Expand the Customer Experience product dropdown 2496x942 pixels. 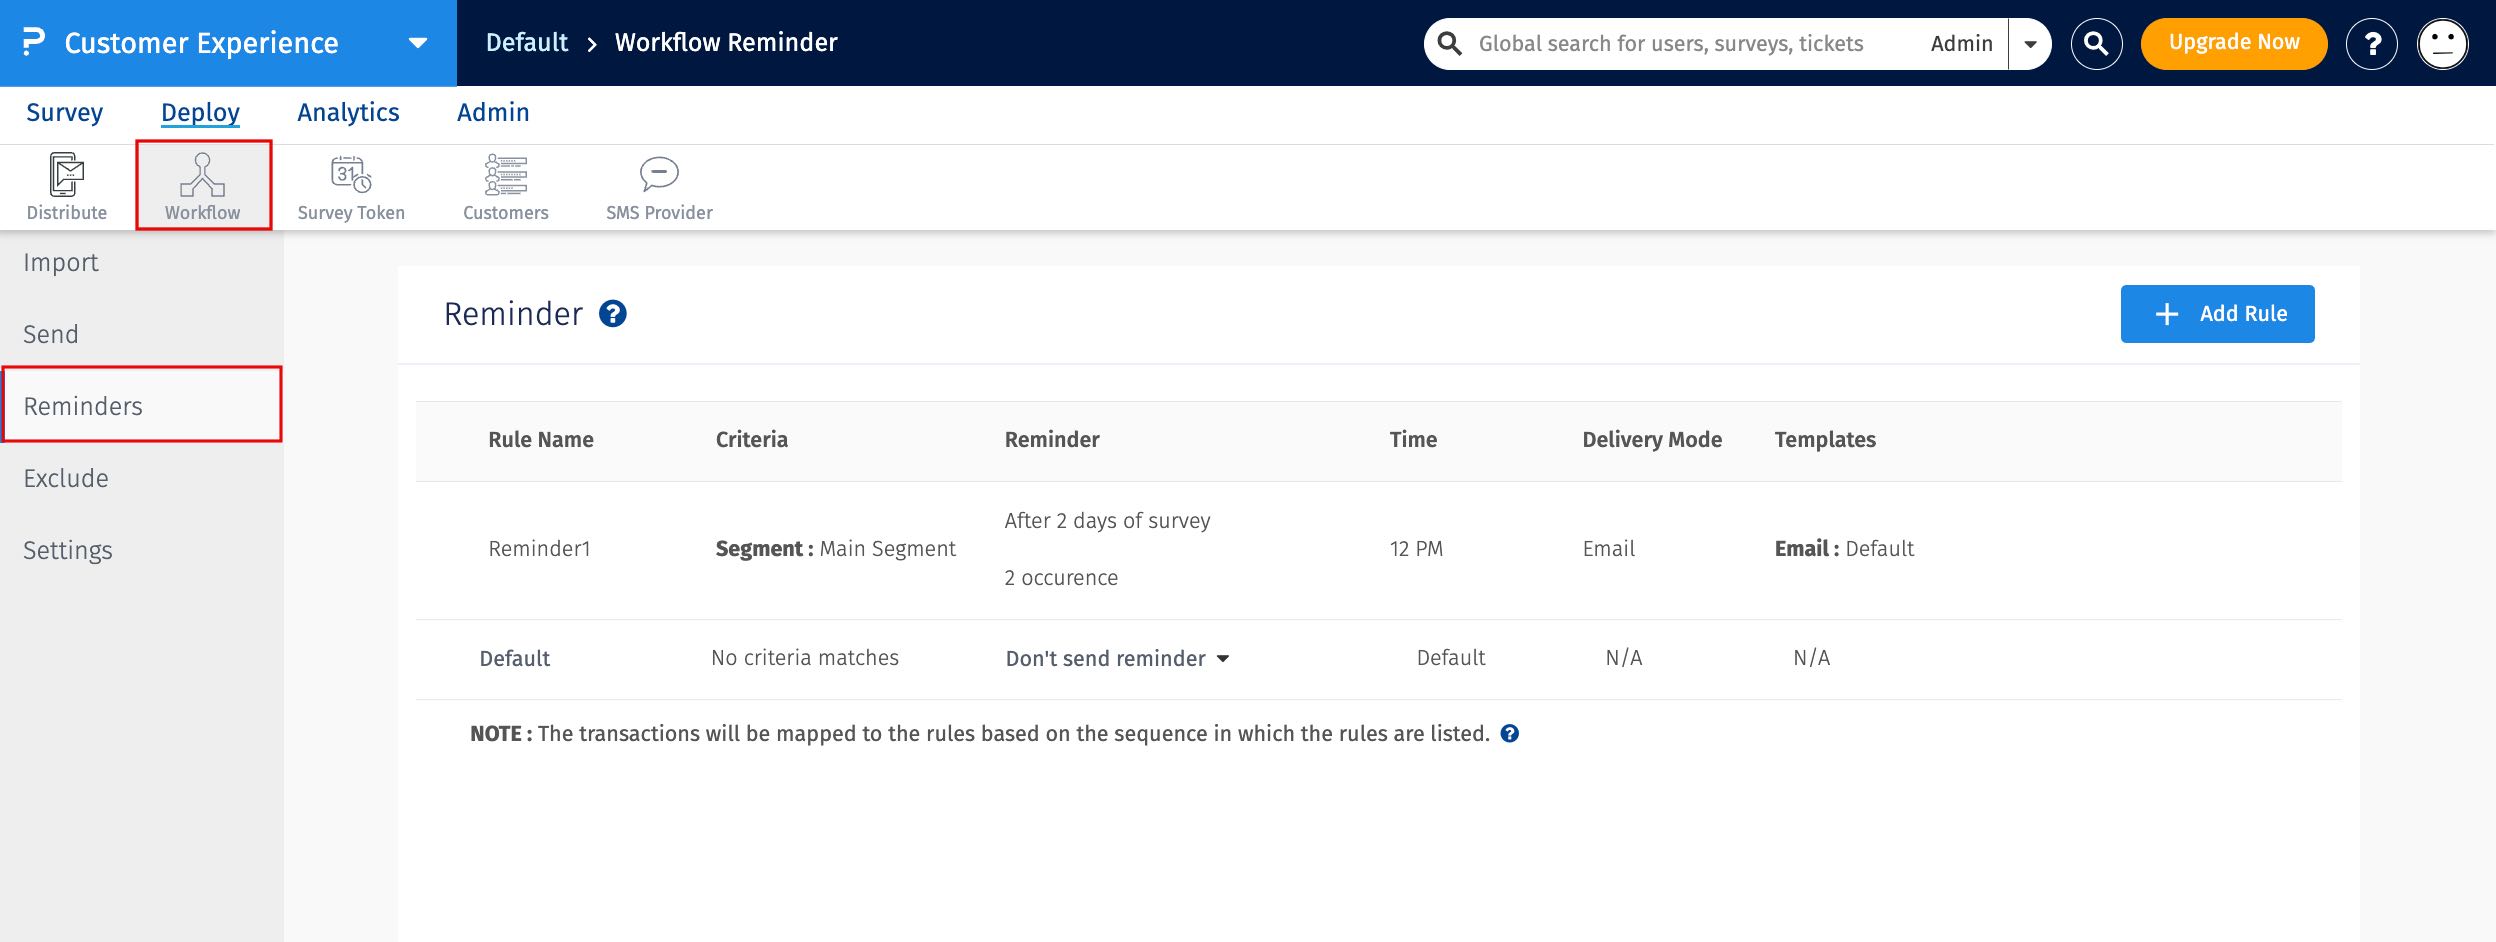pos(418,43)
